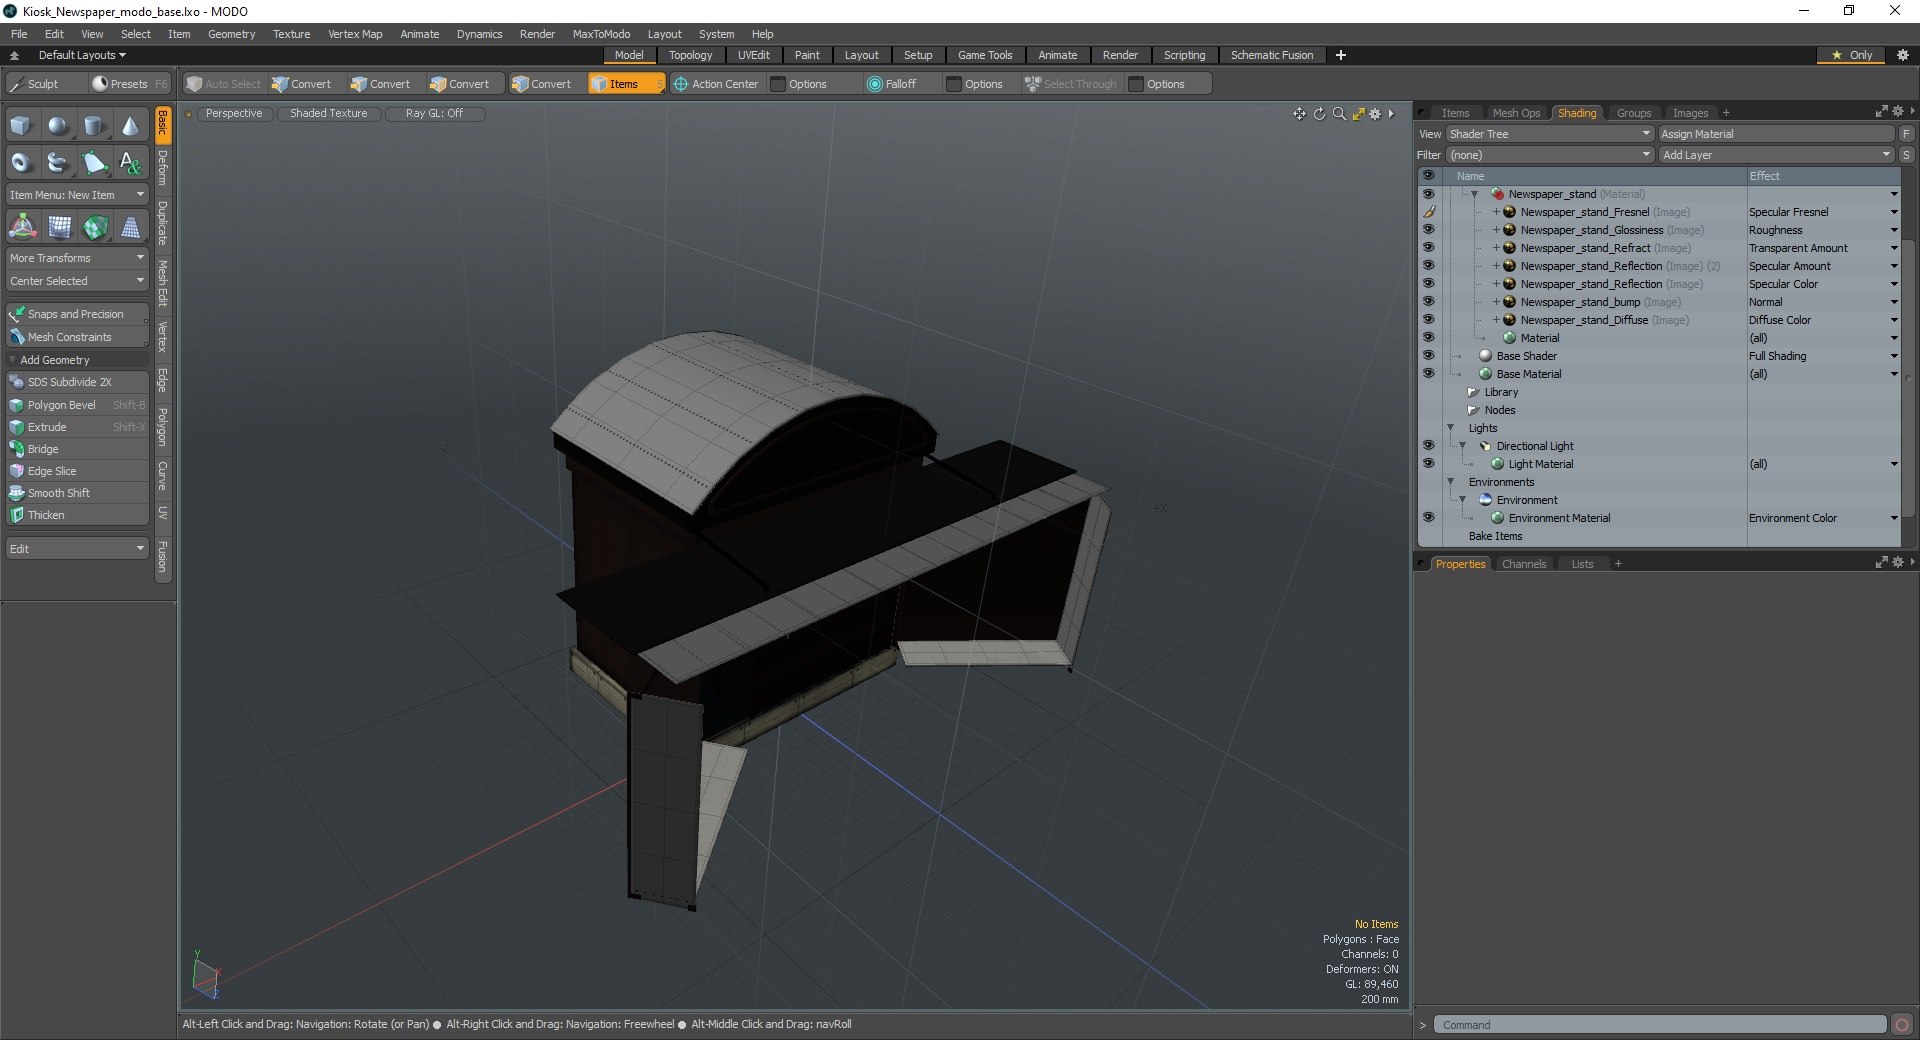Select the Cone primitive tool
This screenshot has width=1920, height=1040.
click(x=130, y=126)
